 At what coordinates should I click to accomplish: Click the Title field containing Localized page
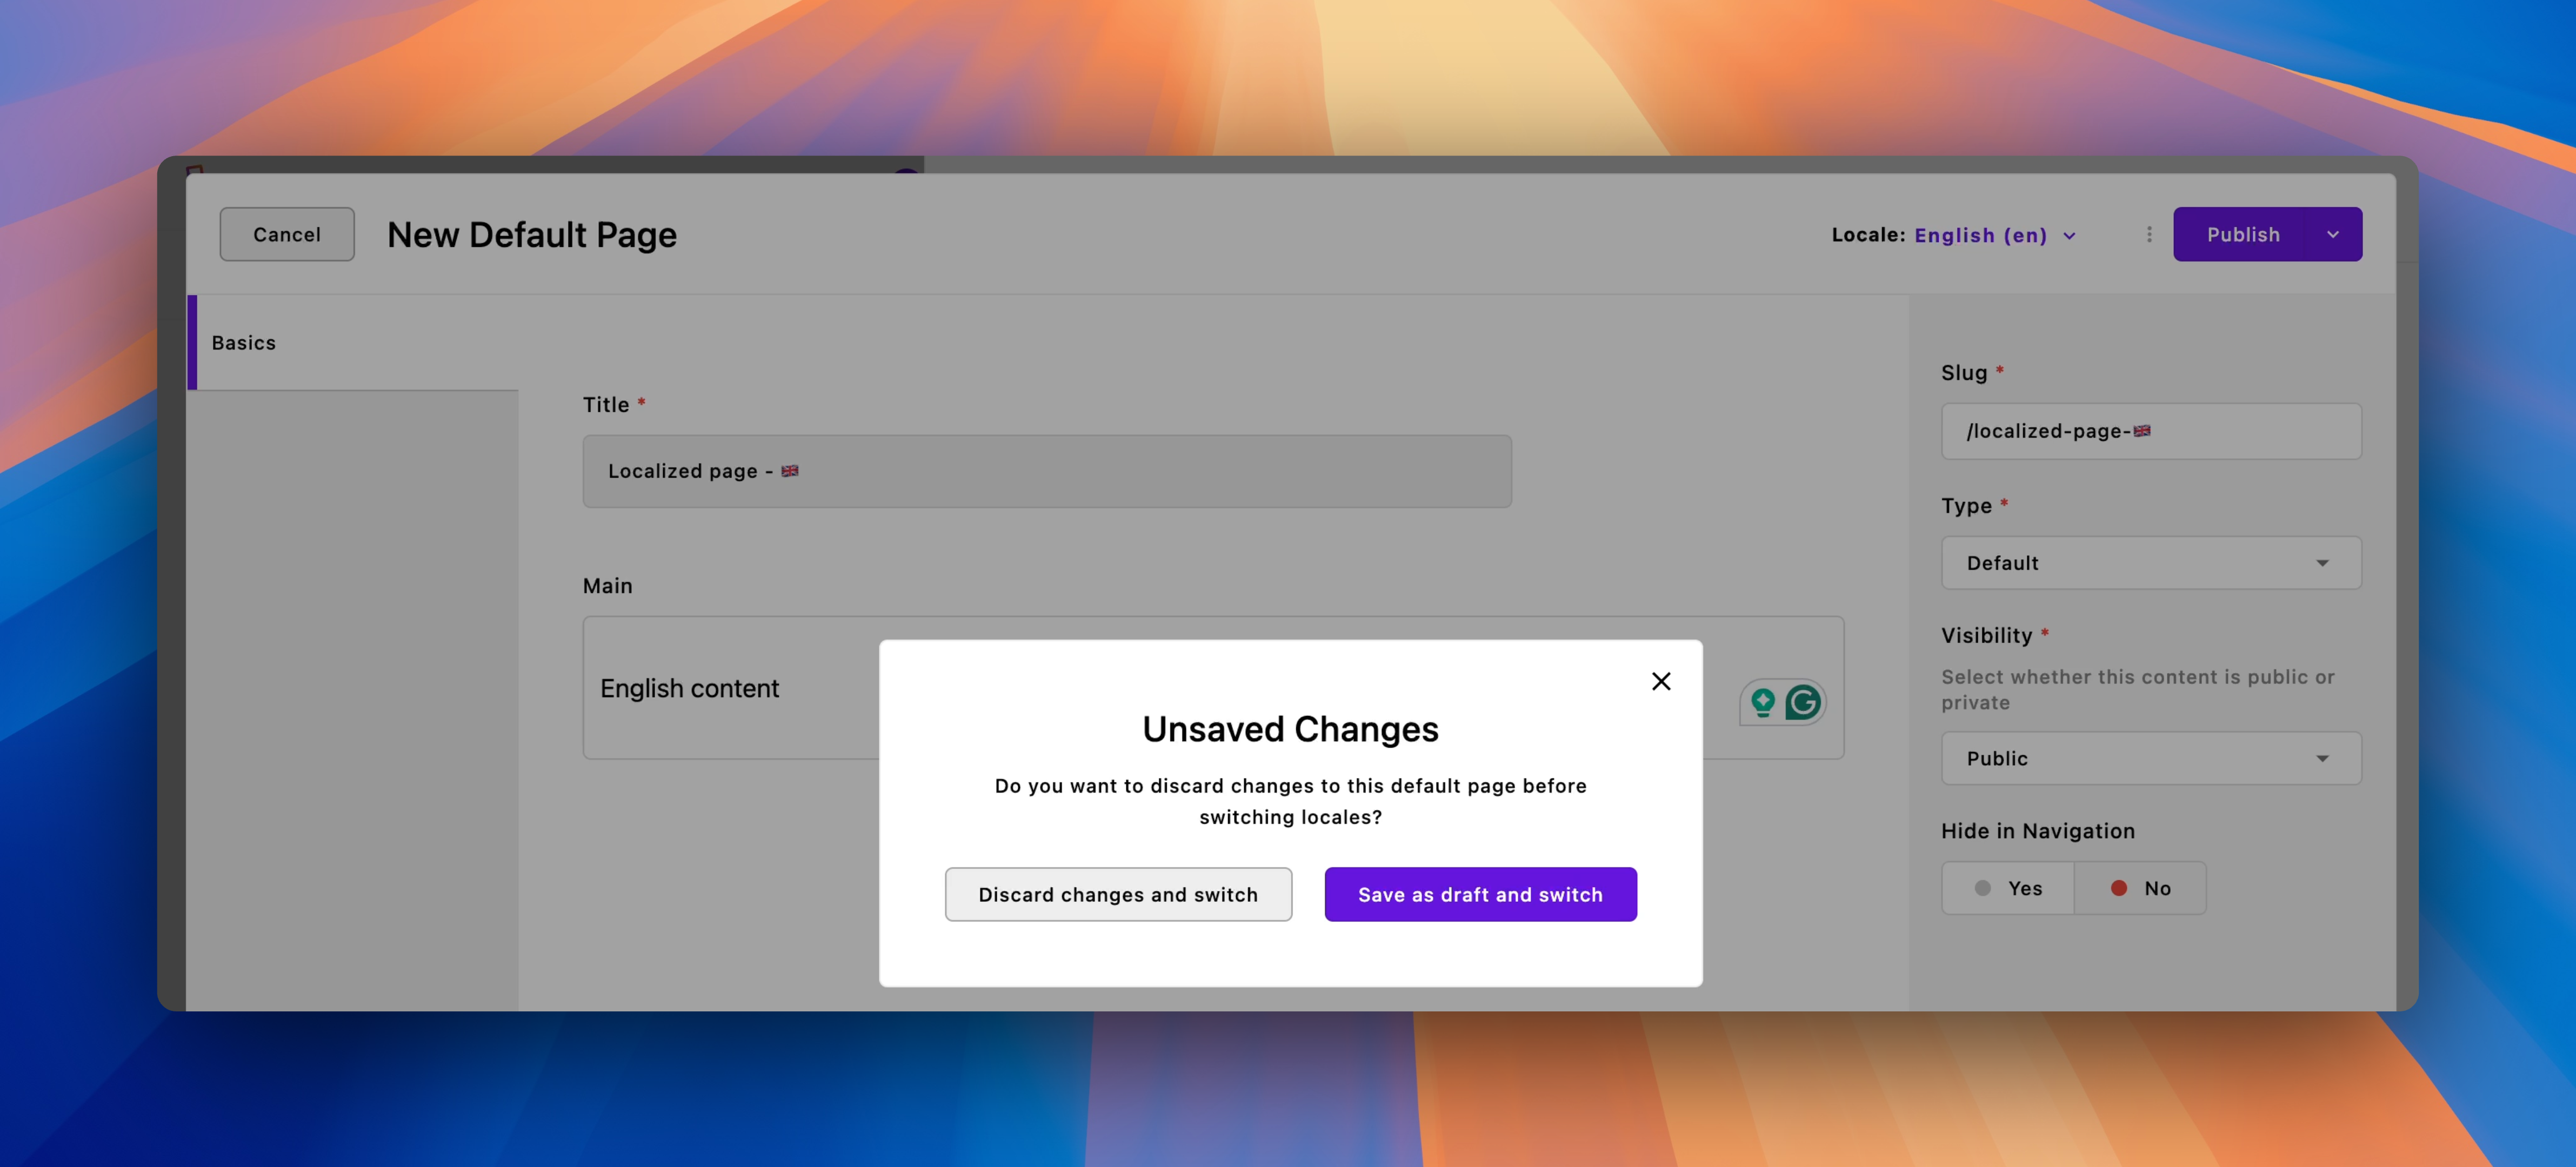pos(1046,471)
